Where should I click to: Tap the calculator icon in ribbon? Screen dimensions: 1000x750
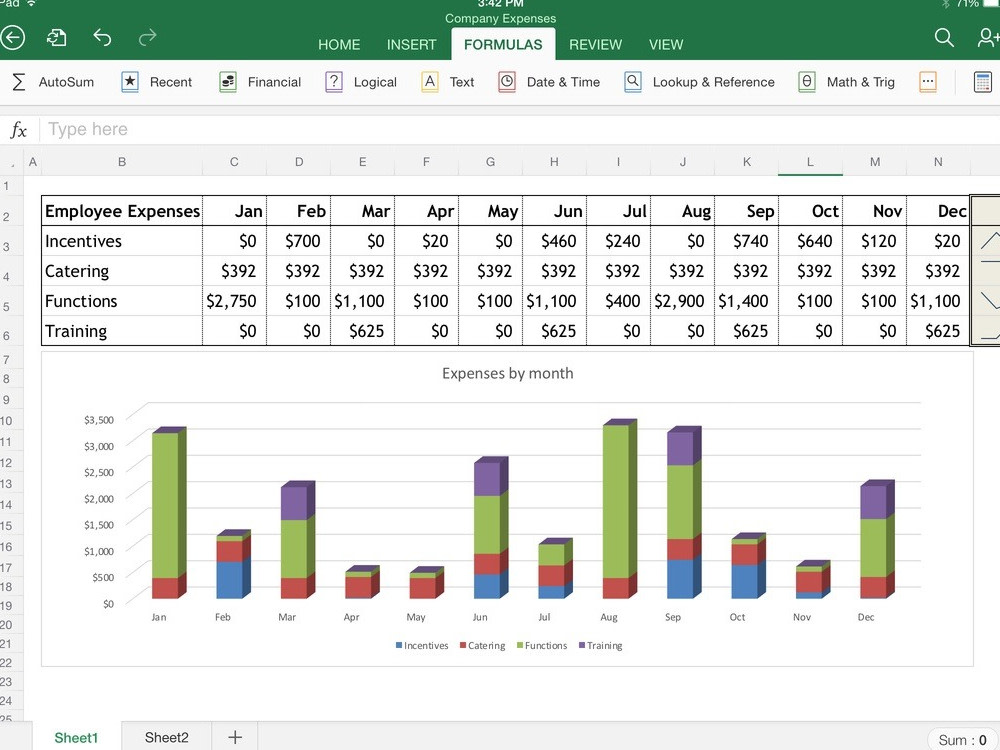pos(983,82)
